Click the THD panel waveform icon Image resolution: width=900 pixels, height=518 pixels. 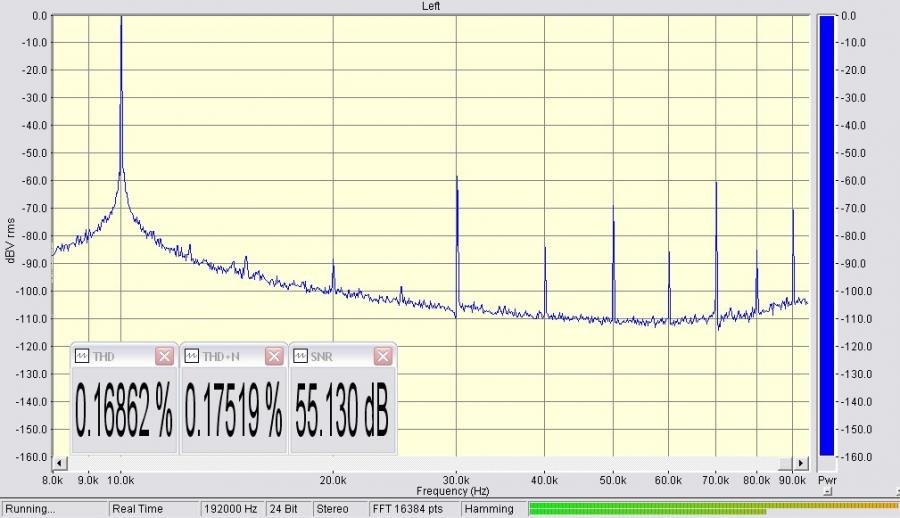(x=82, y=357)
